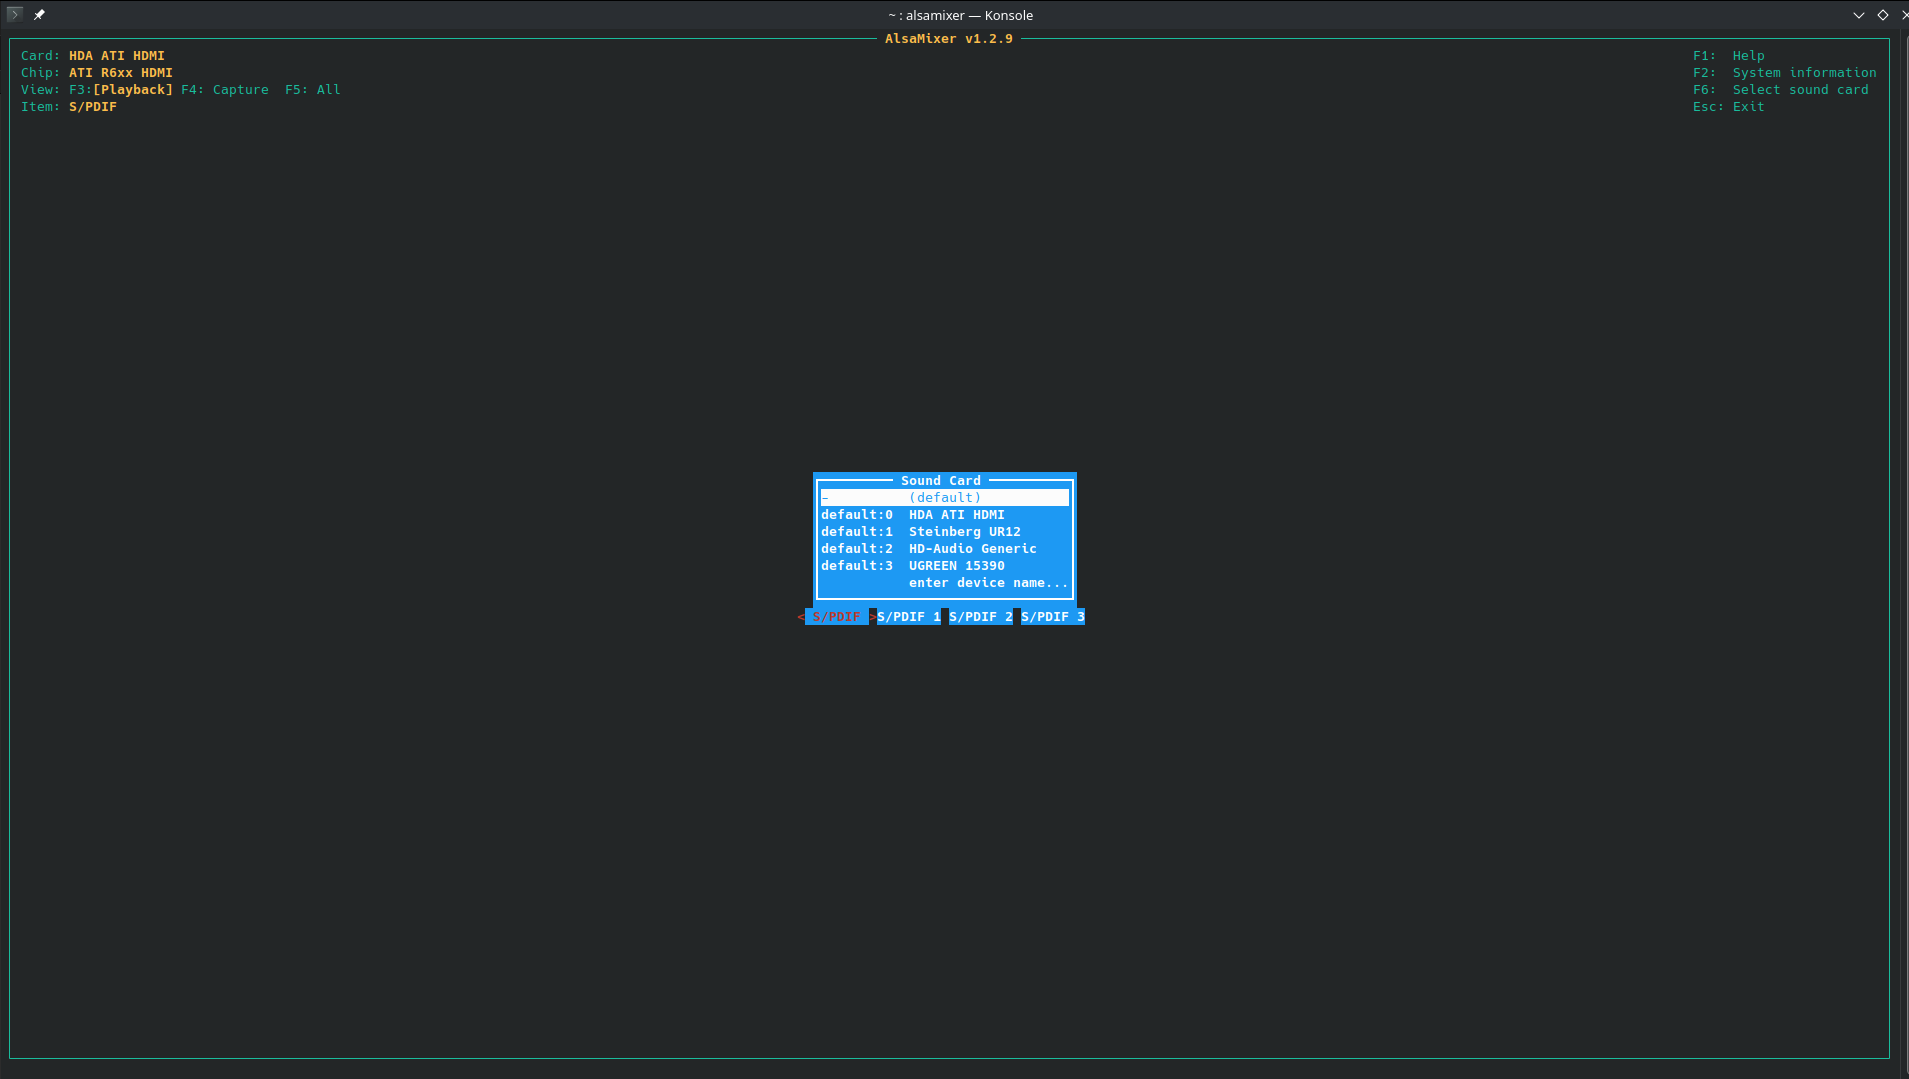Image resolution: width=1909 pixels, height=1079 pixels.
Task: Minimize the Konsole window
Action: tap(1858, 15)
